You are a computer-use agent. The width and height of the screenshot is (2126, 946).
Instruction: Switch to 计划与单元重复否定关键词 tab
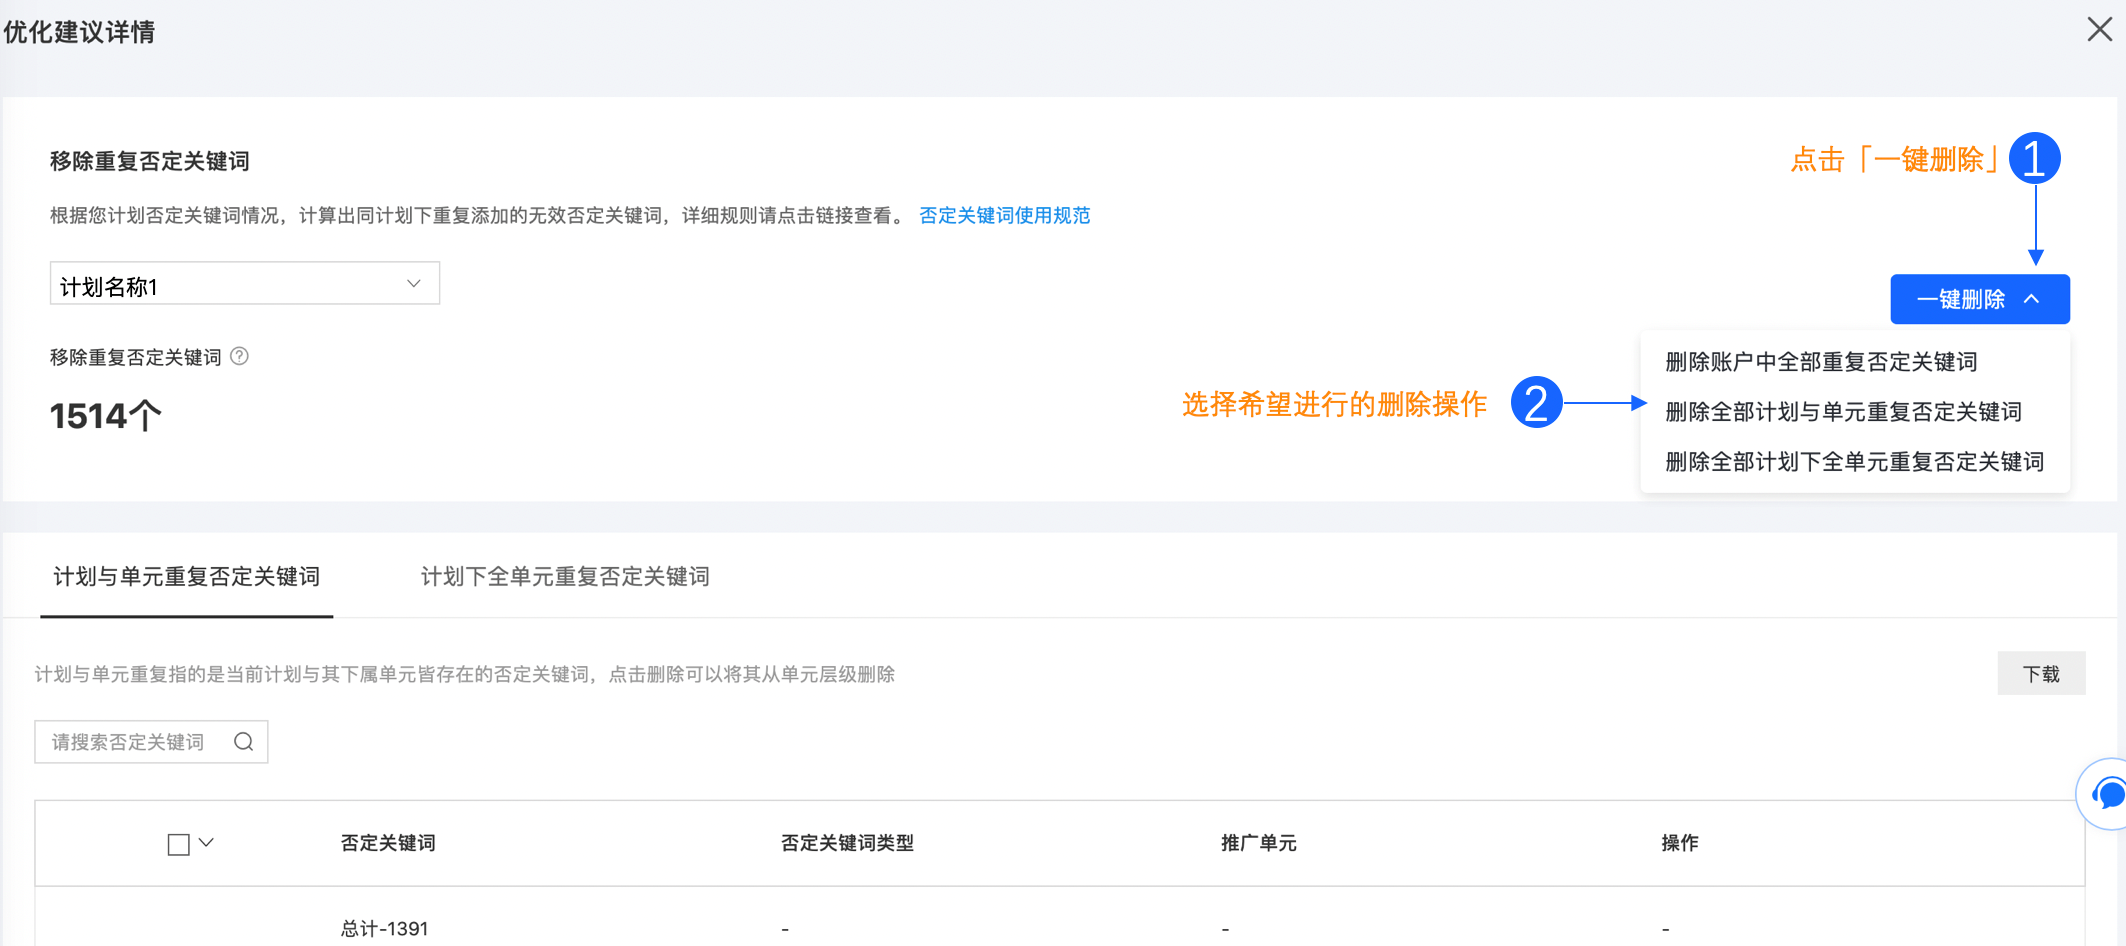(x=186, y=577)
